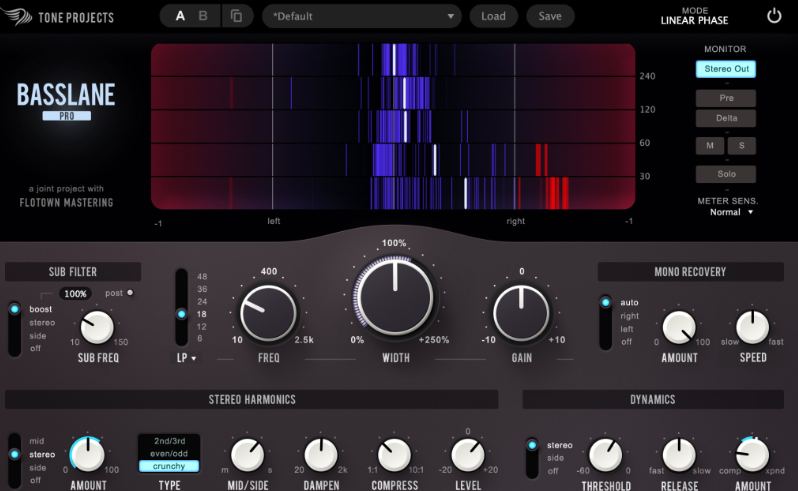Screen dimensions: 798x491
Task: Toggle the plugin power bypass icon
Action: pyautogui.click(x=774, y=16)
